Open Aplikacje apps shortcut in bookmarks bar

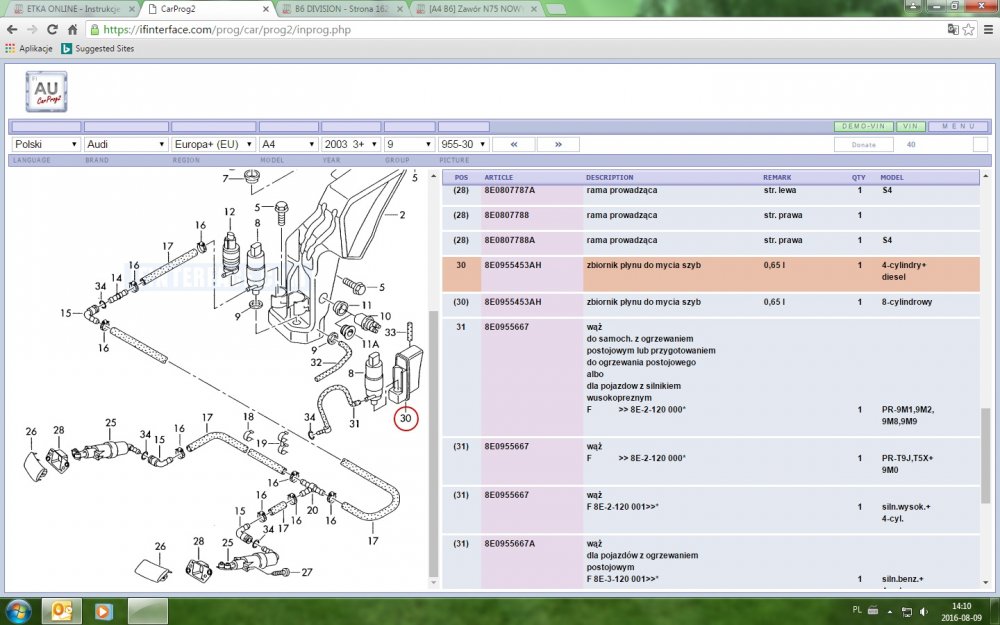coord(29,48)
